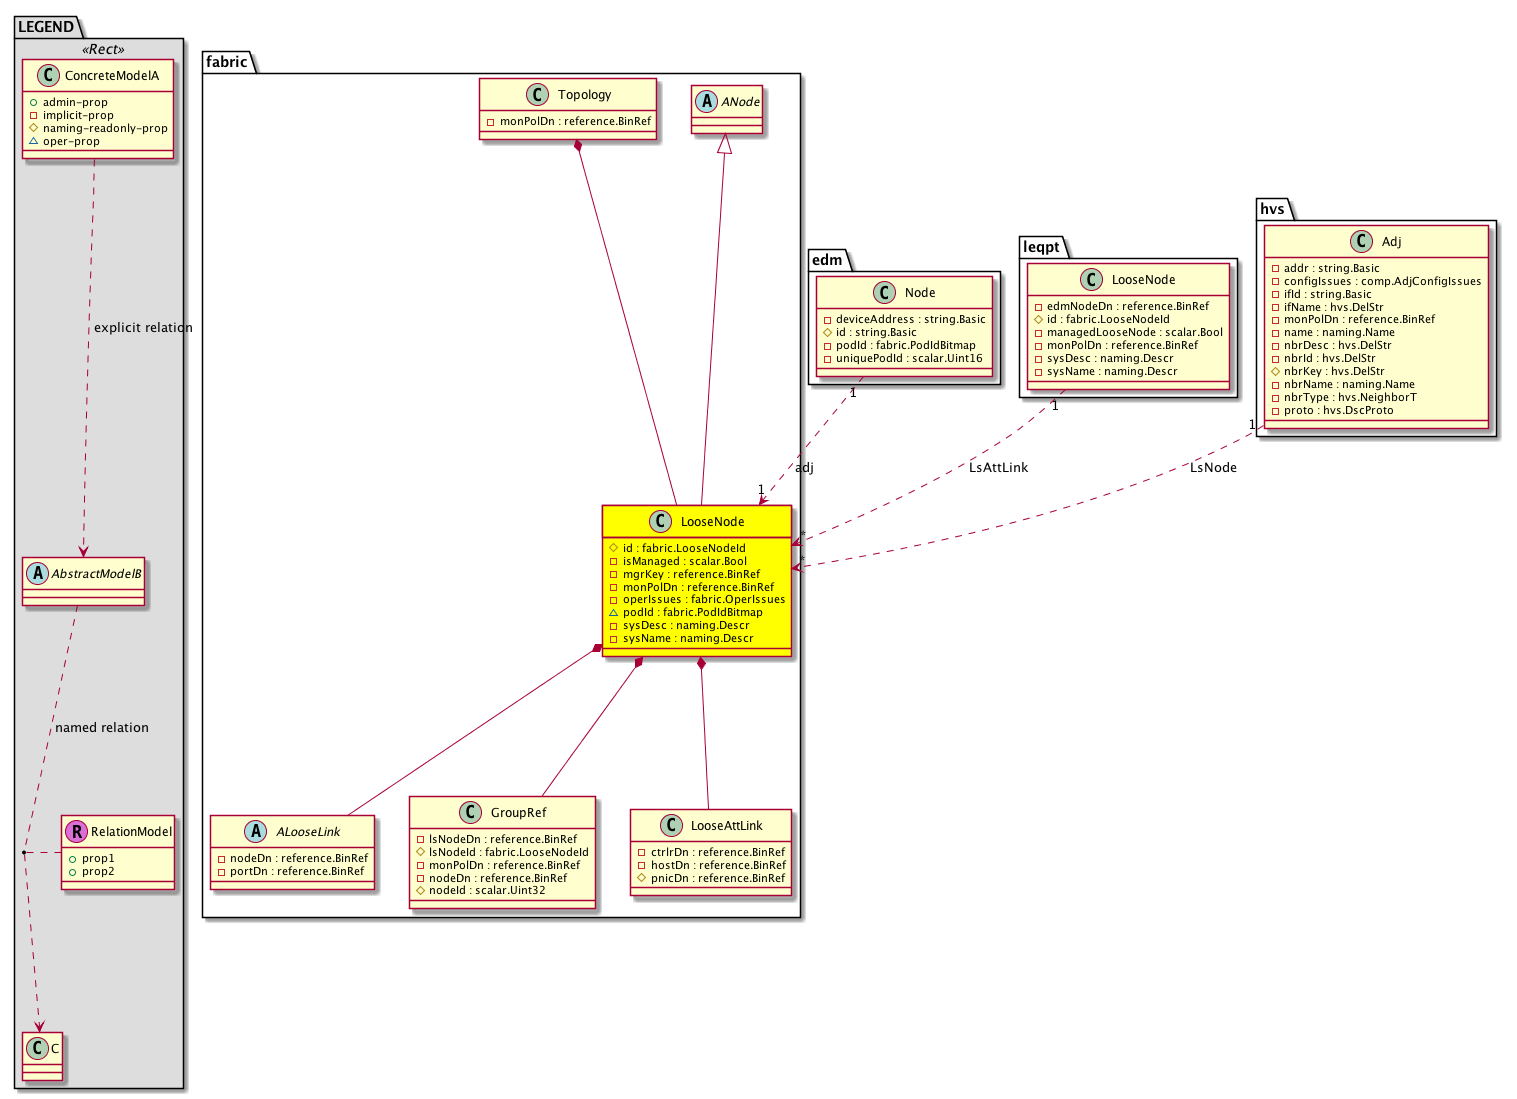
Task: Click the LsNode relation label
Action: tap(1213, 467)
